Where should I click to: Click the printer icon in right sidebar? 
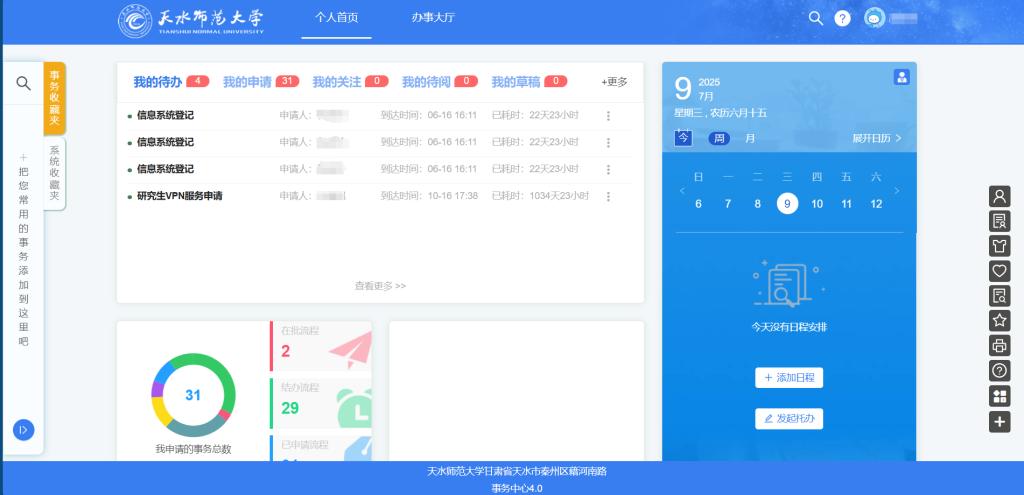(999, 346)
